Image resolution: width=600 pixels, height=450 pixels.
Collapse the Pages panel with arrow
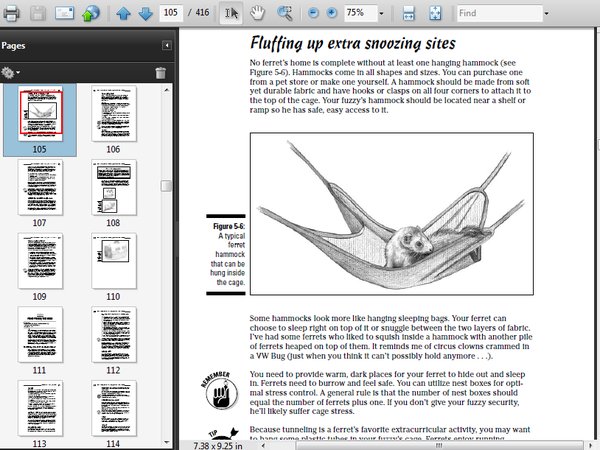(167, 46)
